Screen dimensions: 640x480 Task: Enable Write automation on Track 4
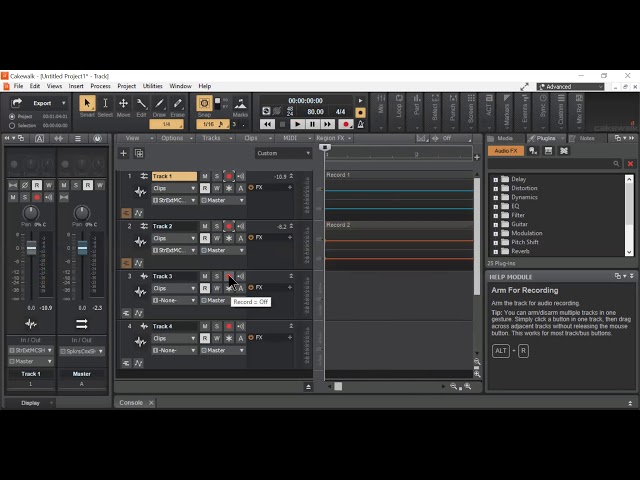pos(217,338)
